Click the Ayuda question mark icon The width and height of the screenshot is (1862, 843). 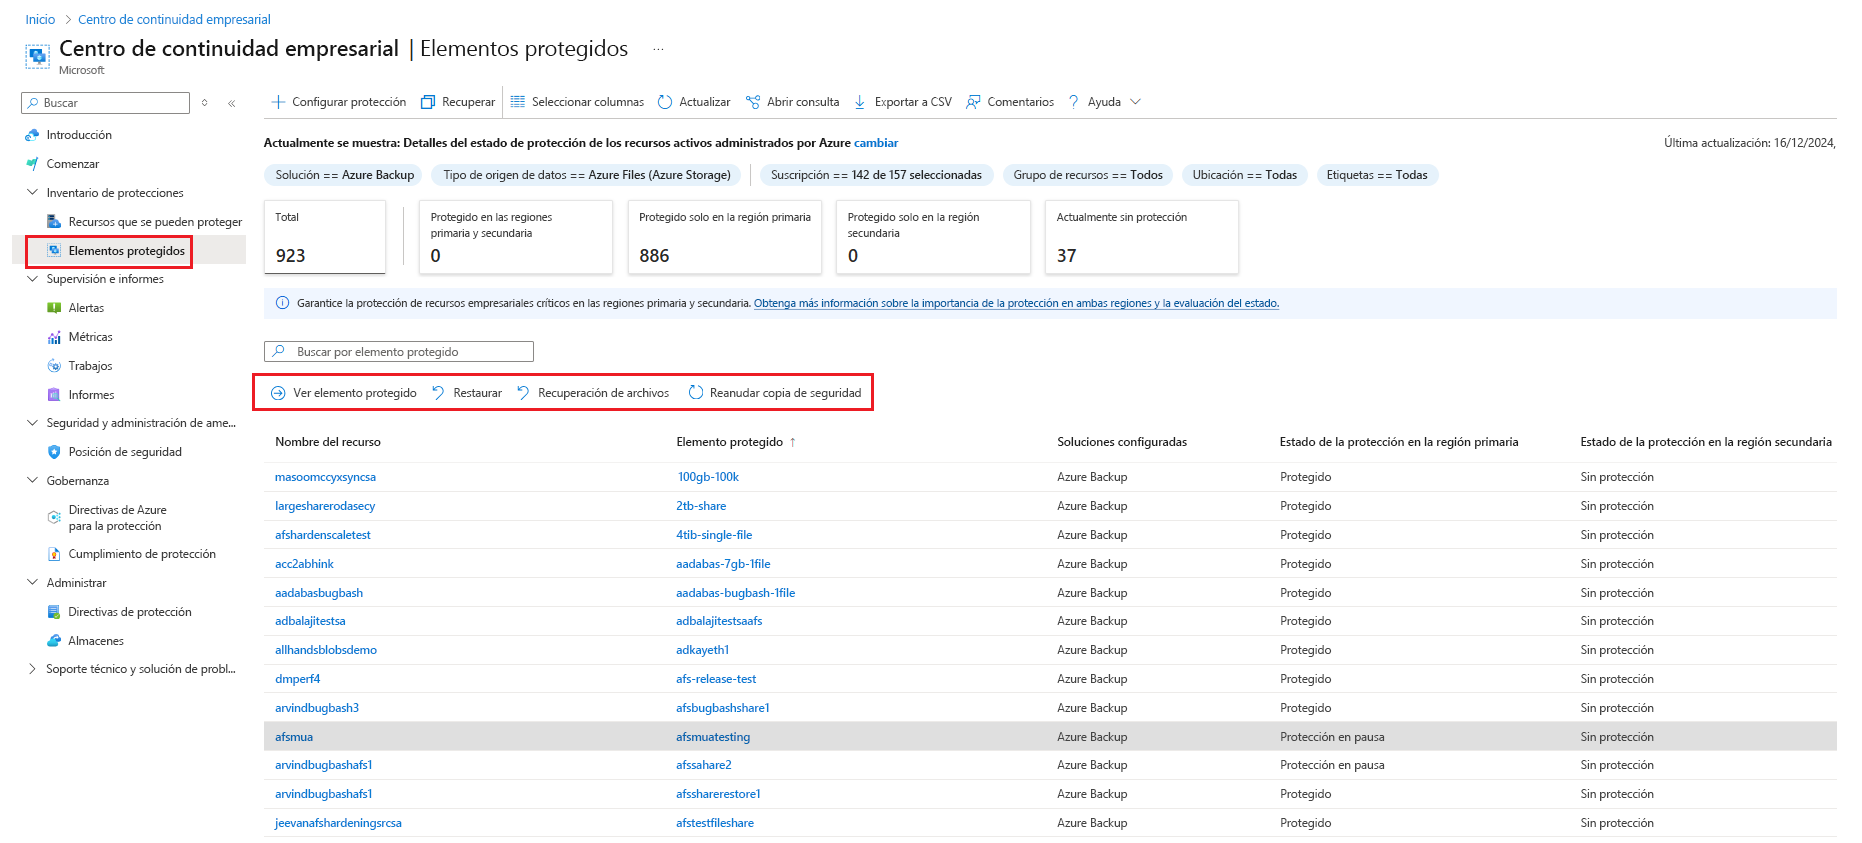(1074, 102)
